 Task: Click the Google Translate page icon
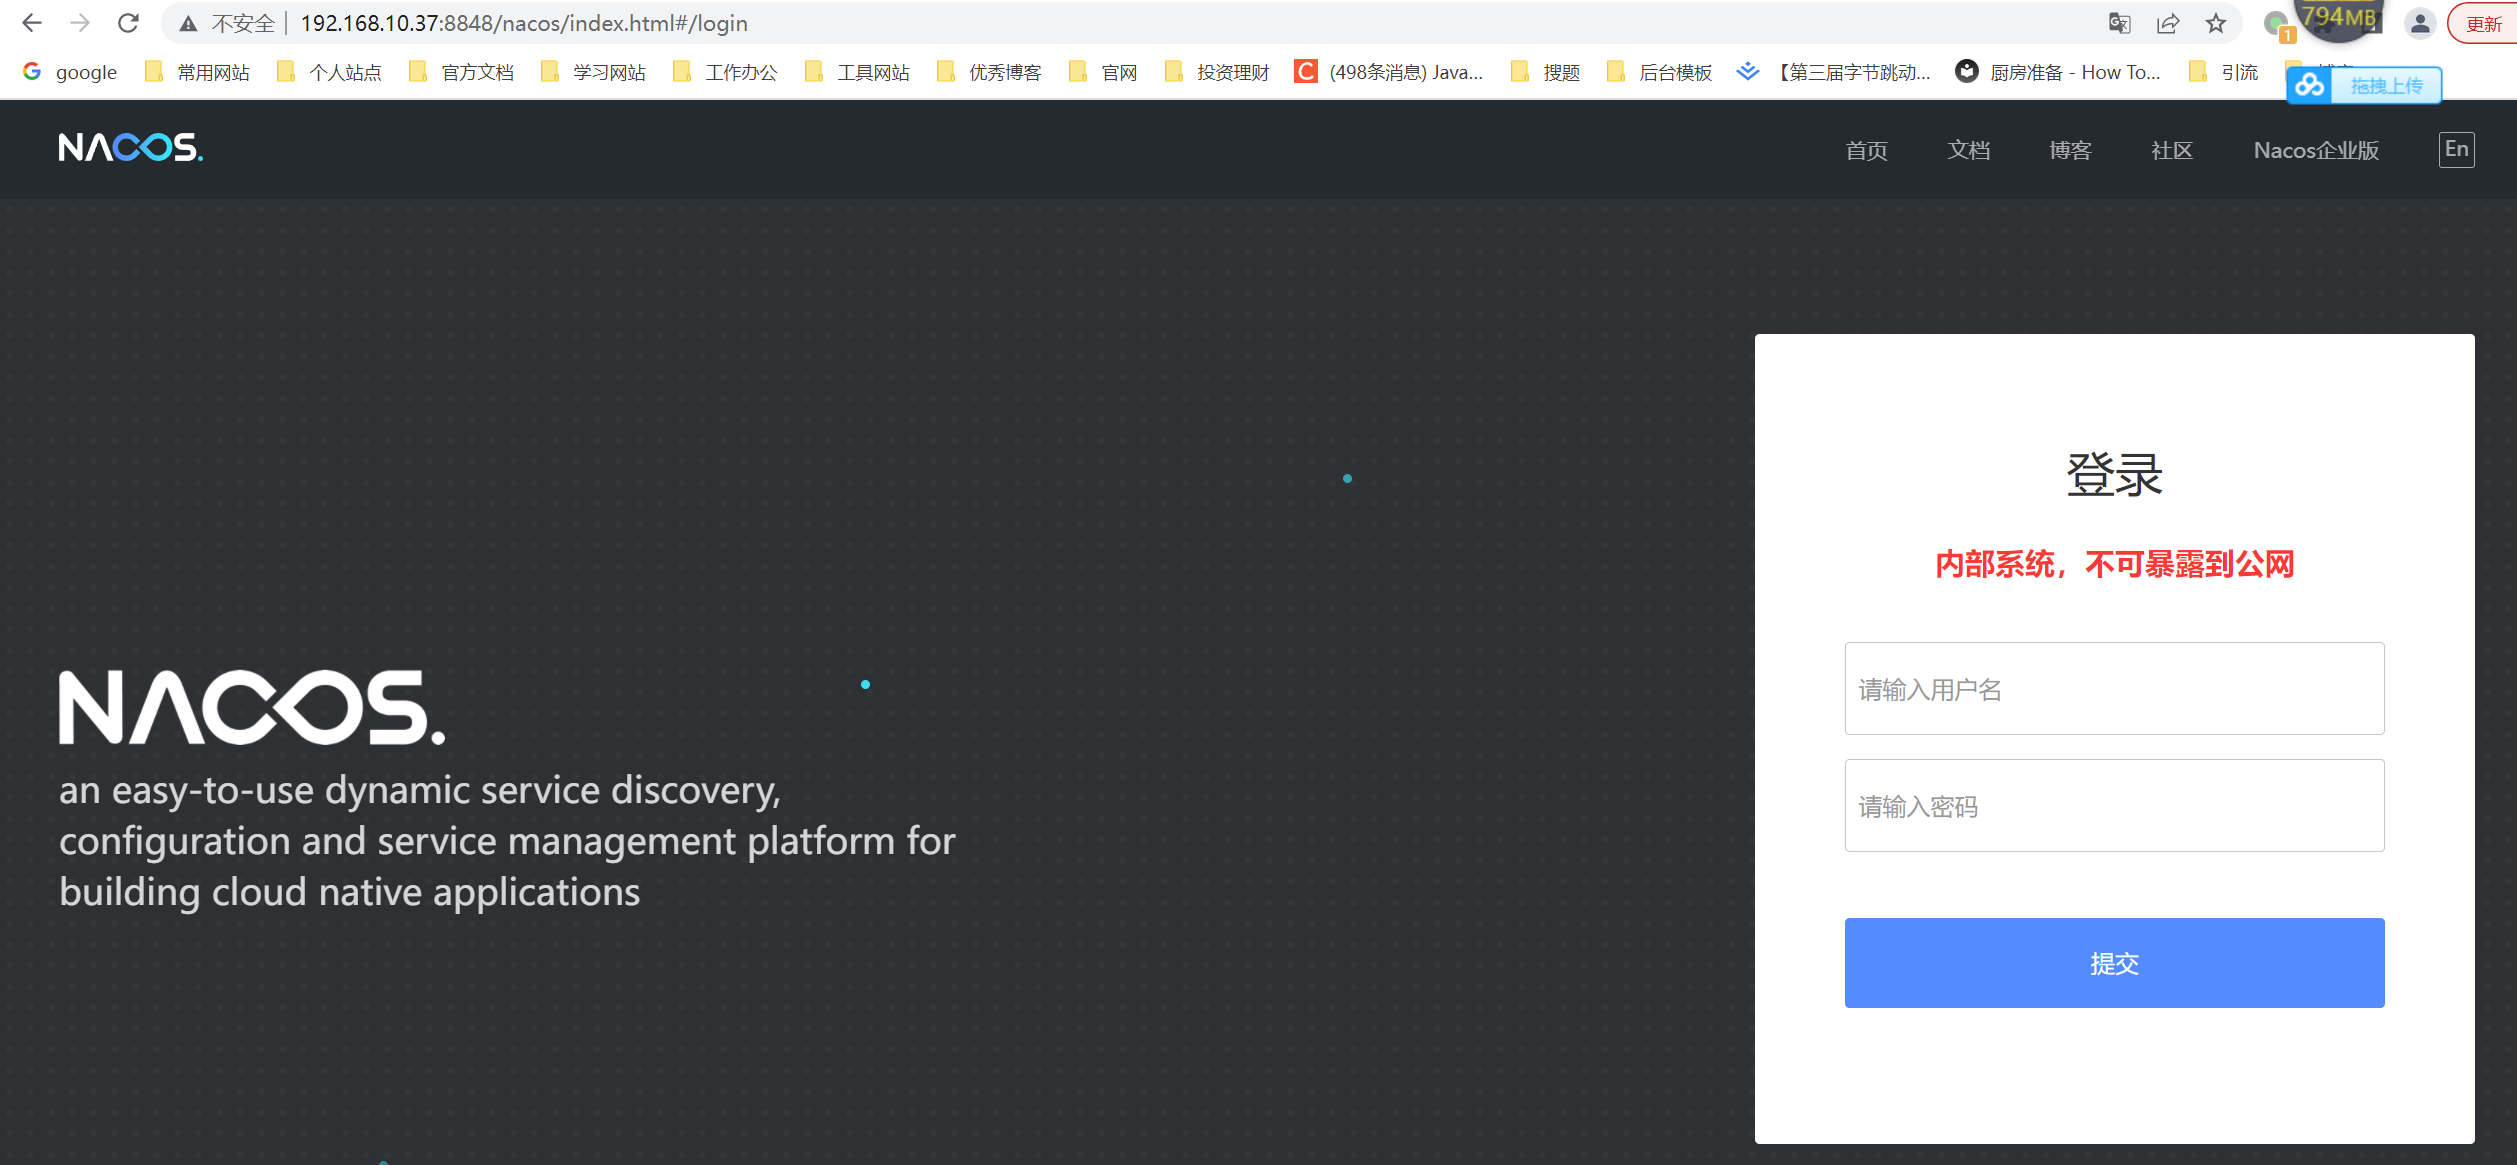click(2119, 23)
